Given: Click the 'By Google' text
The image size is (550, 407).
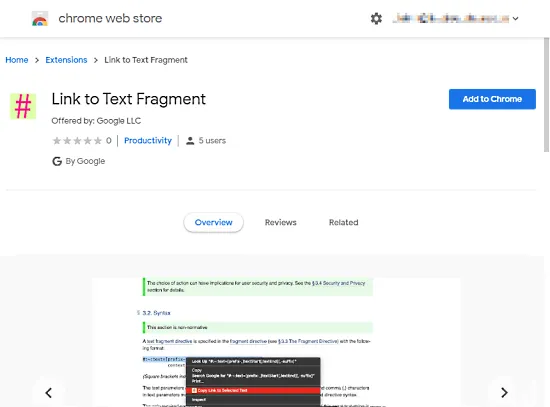Looking at the screenshot, I should pyautogui.click(x=85, y=161).
